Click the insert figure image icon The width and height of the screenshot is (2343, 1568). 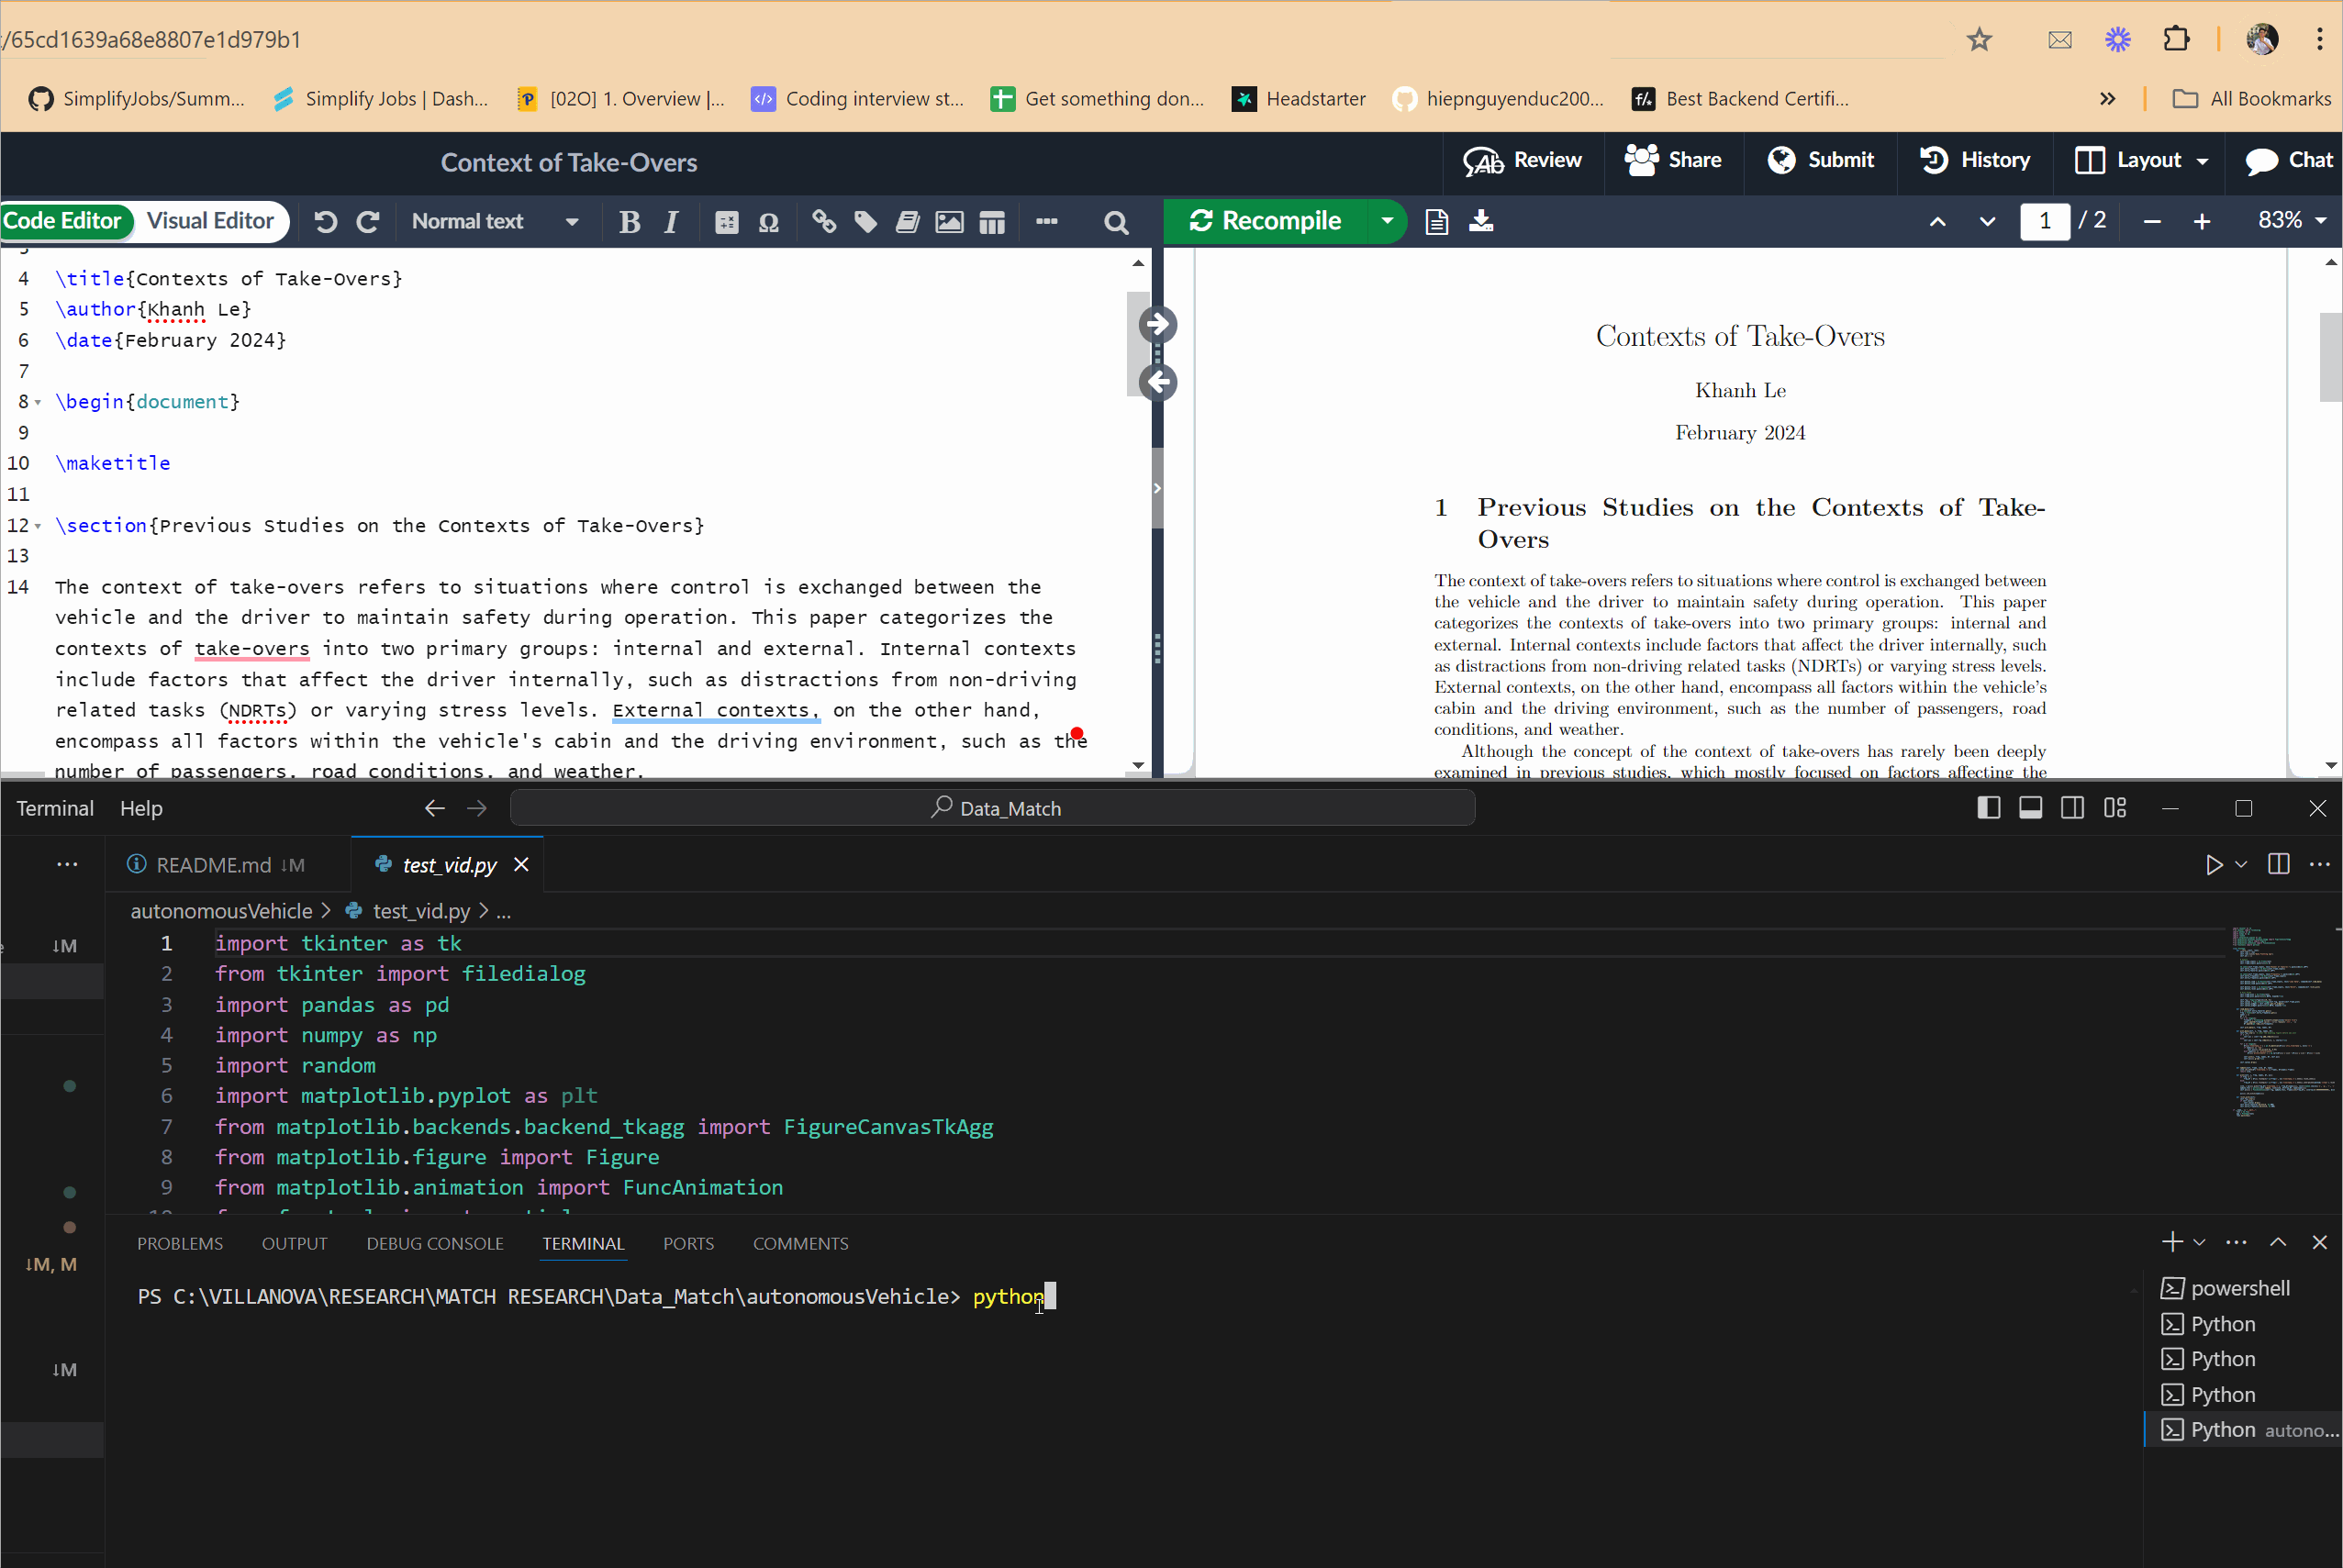(x=949, y=222)
